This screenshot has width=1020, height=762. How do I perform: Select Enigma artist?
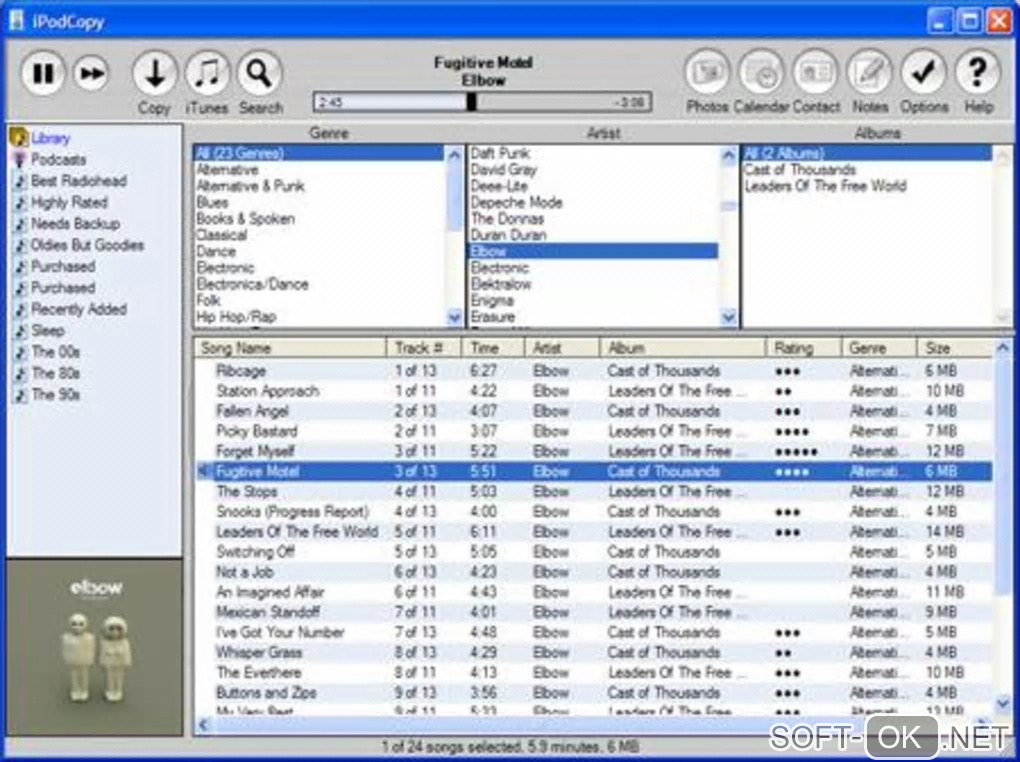tap(492, 301)
